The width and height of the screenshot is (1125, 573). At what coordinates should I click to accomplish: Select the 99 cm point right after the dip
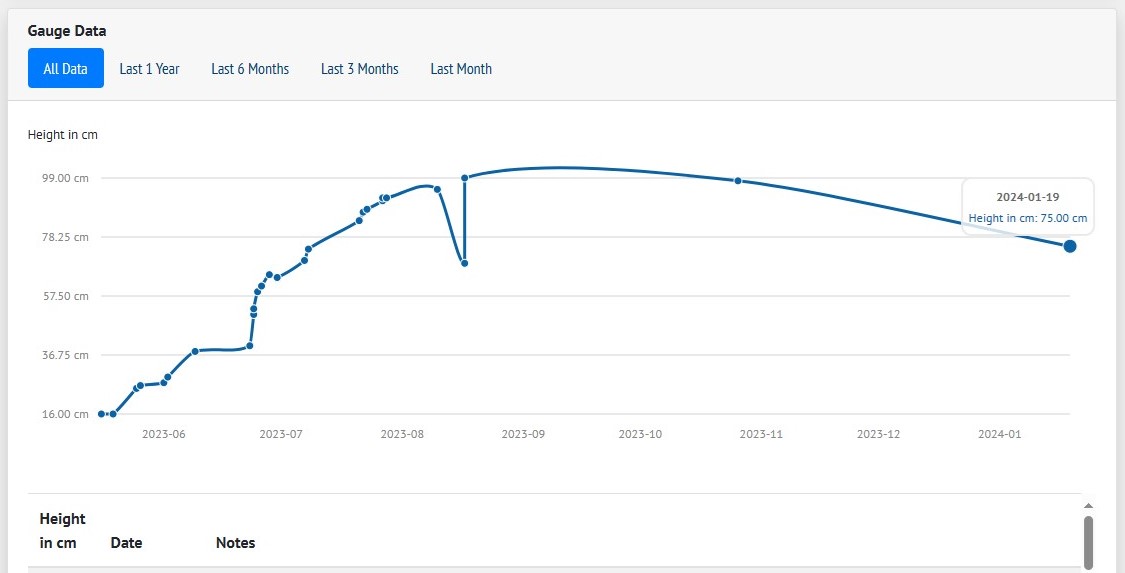tap(465, 178)
